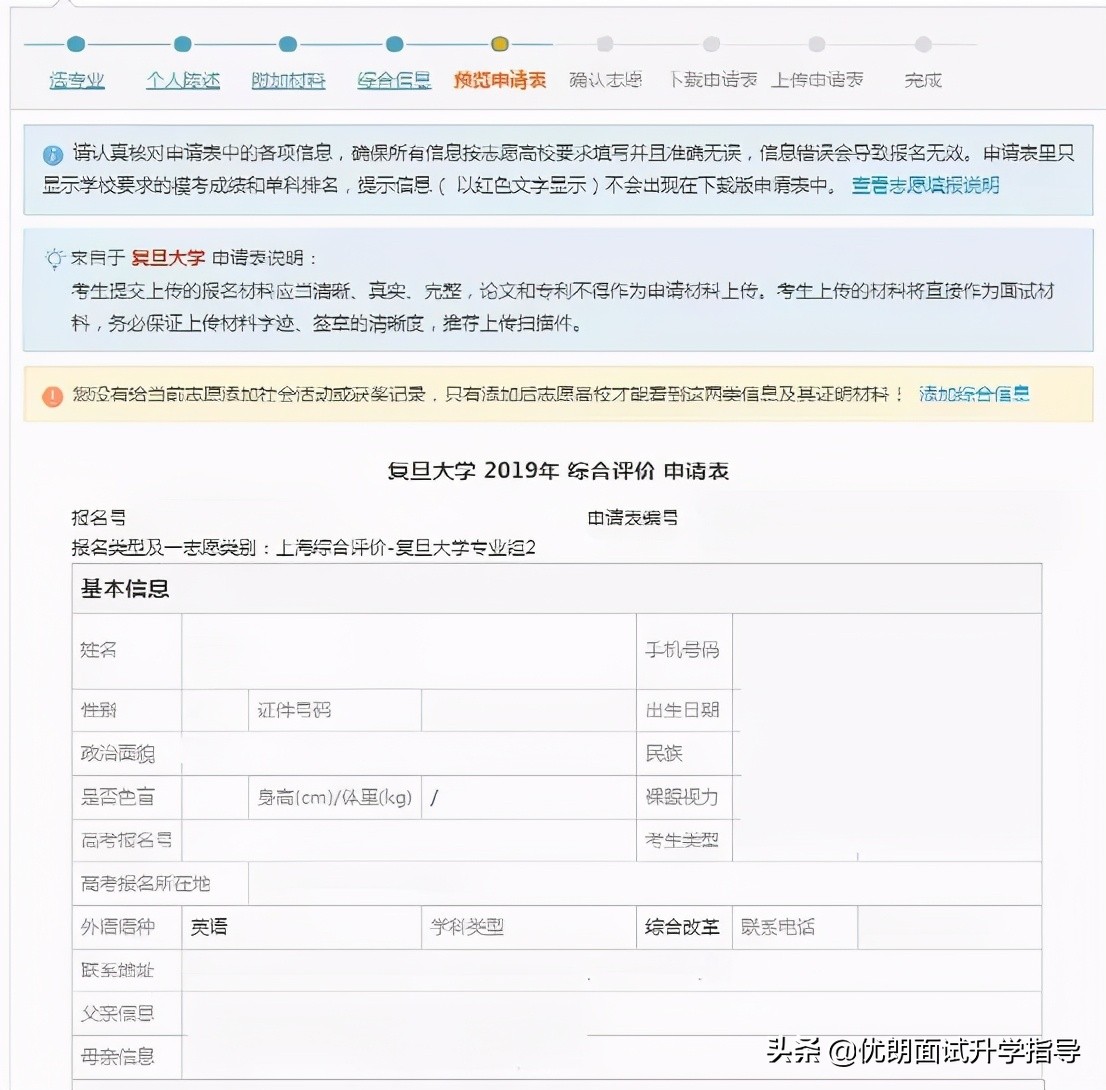1106x1090 pixels.
Task: Click the progress dot above 个人陈述
Action: point(183,44)
